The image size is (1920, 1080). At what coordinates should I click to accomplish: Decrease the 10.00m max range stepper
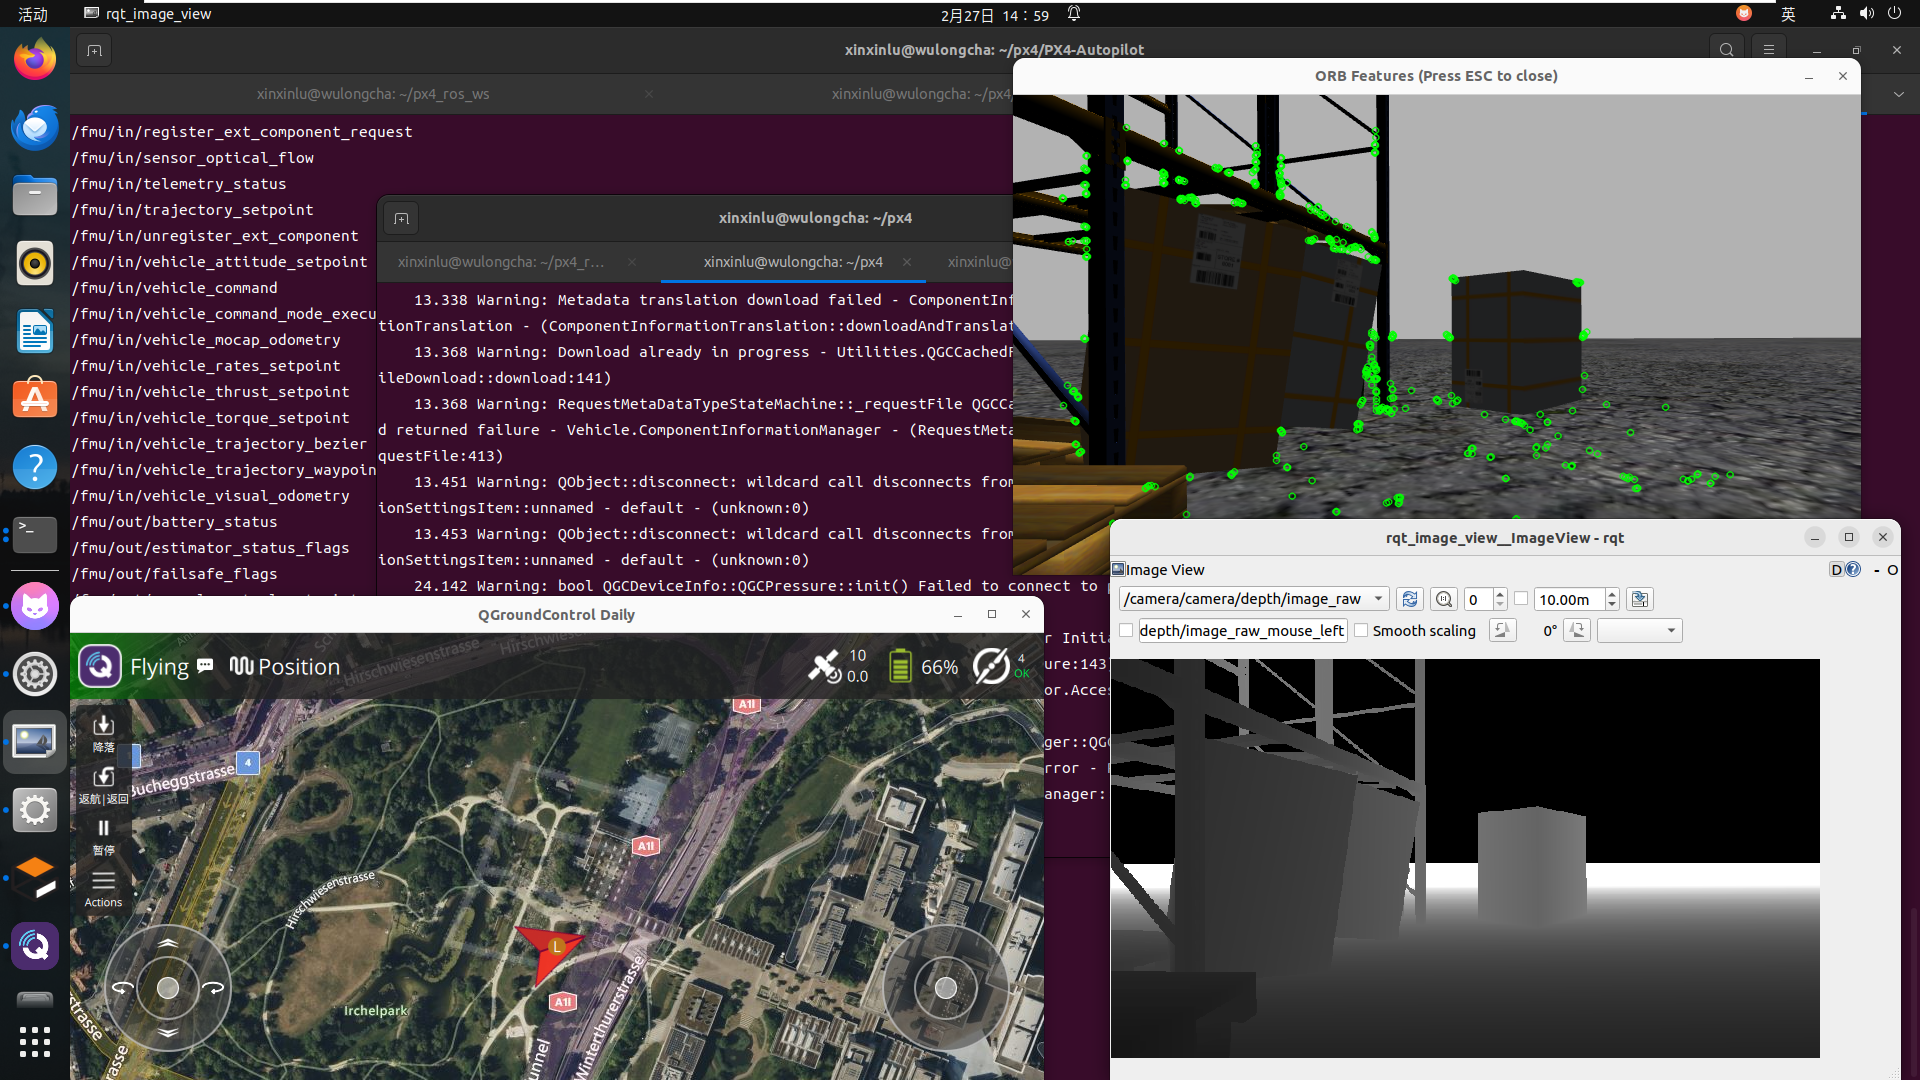click(x=1612, y=605)
